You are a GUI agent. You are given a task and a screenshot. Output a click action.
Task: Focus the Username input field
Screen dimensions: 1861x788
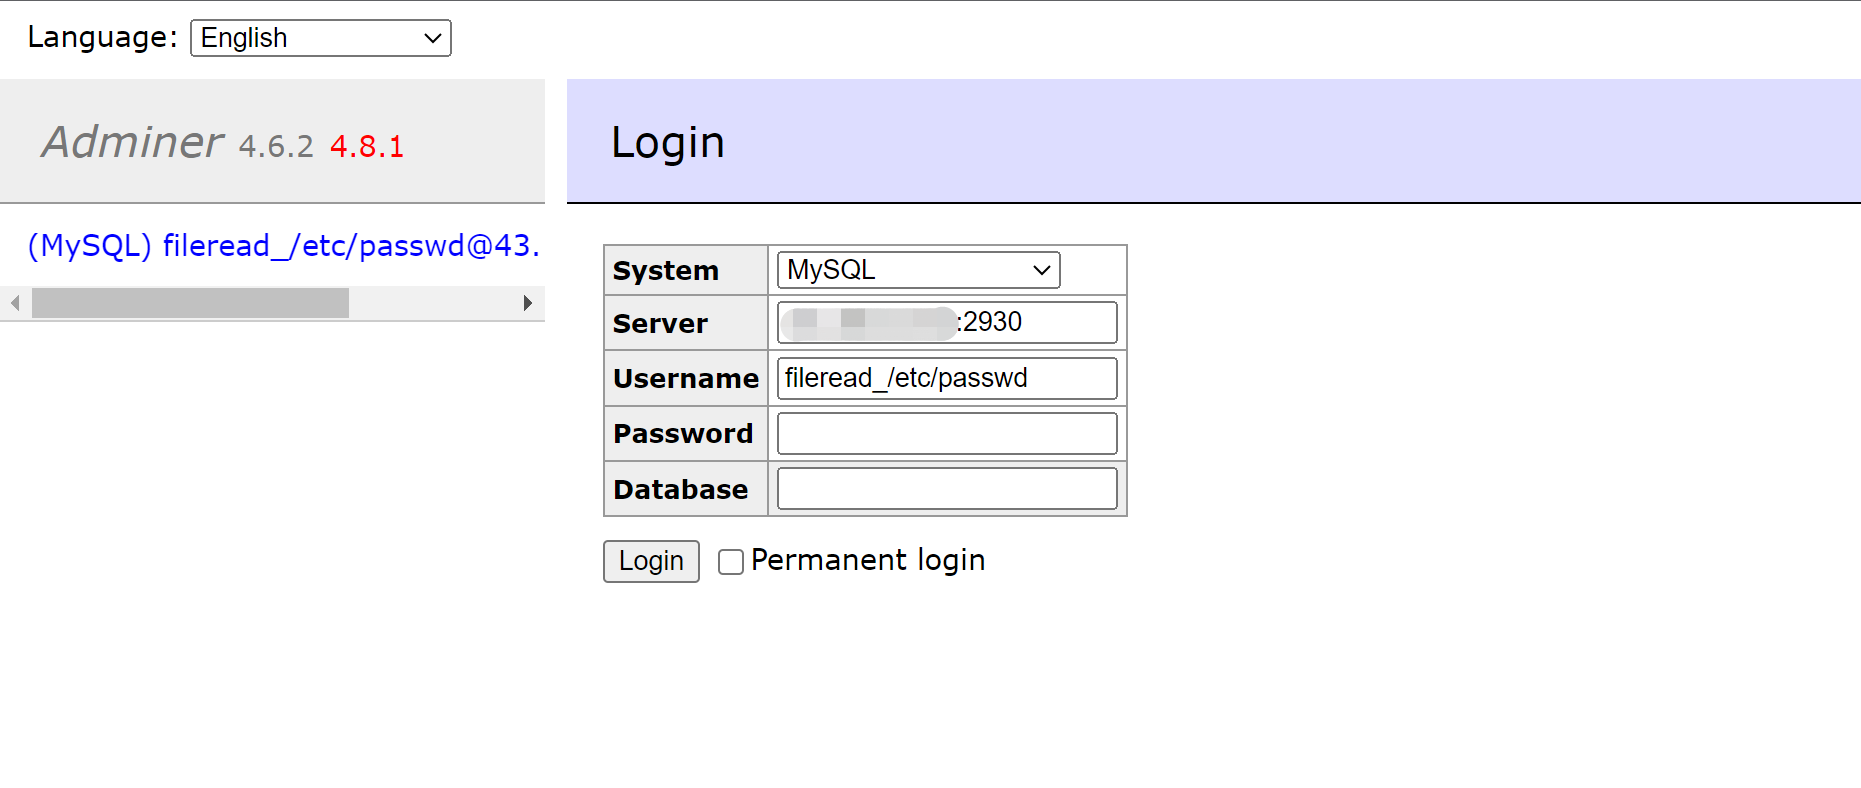946,378
